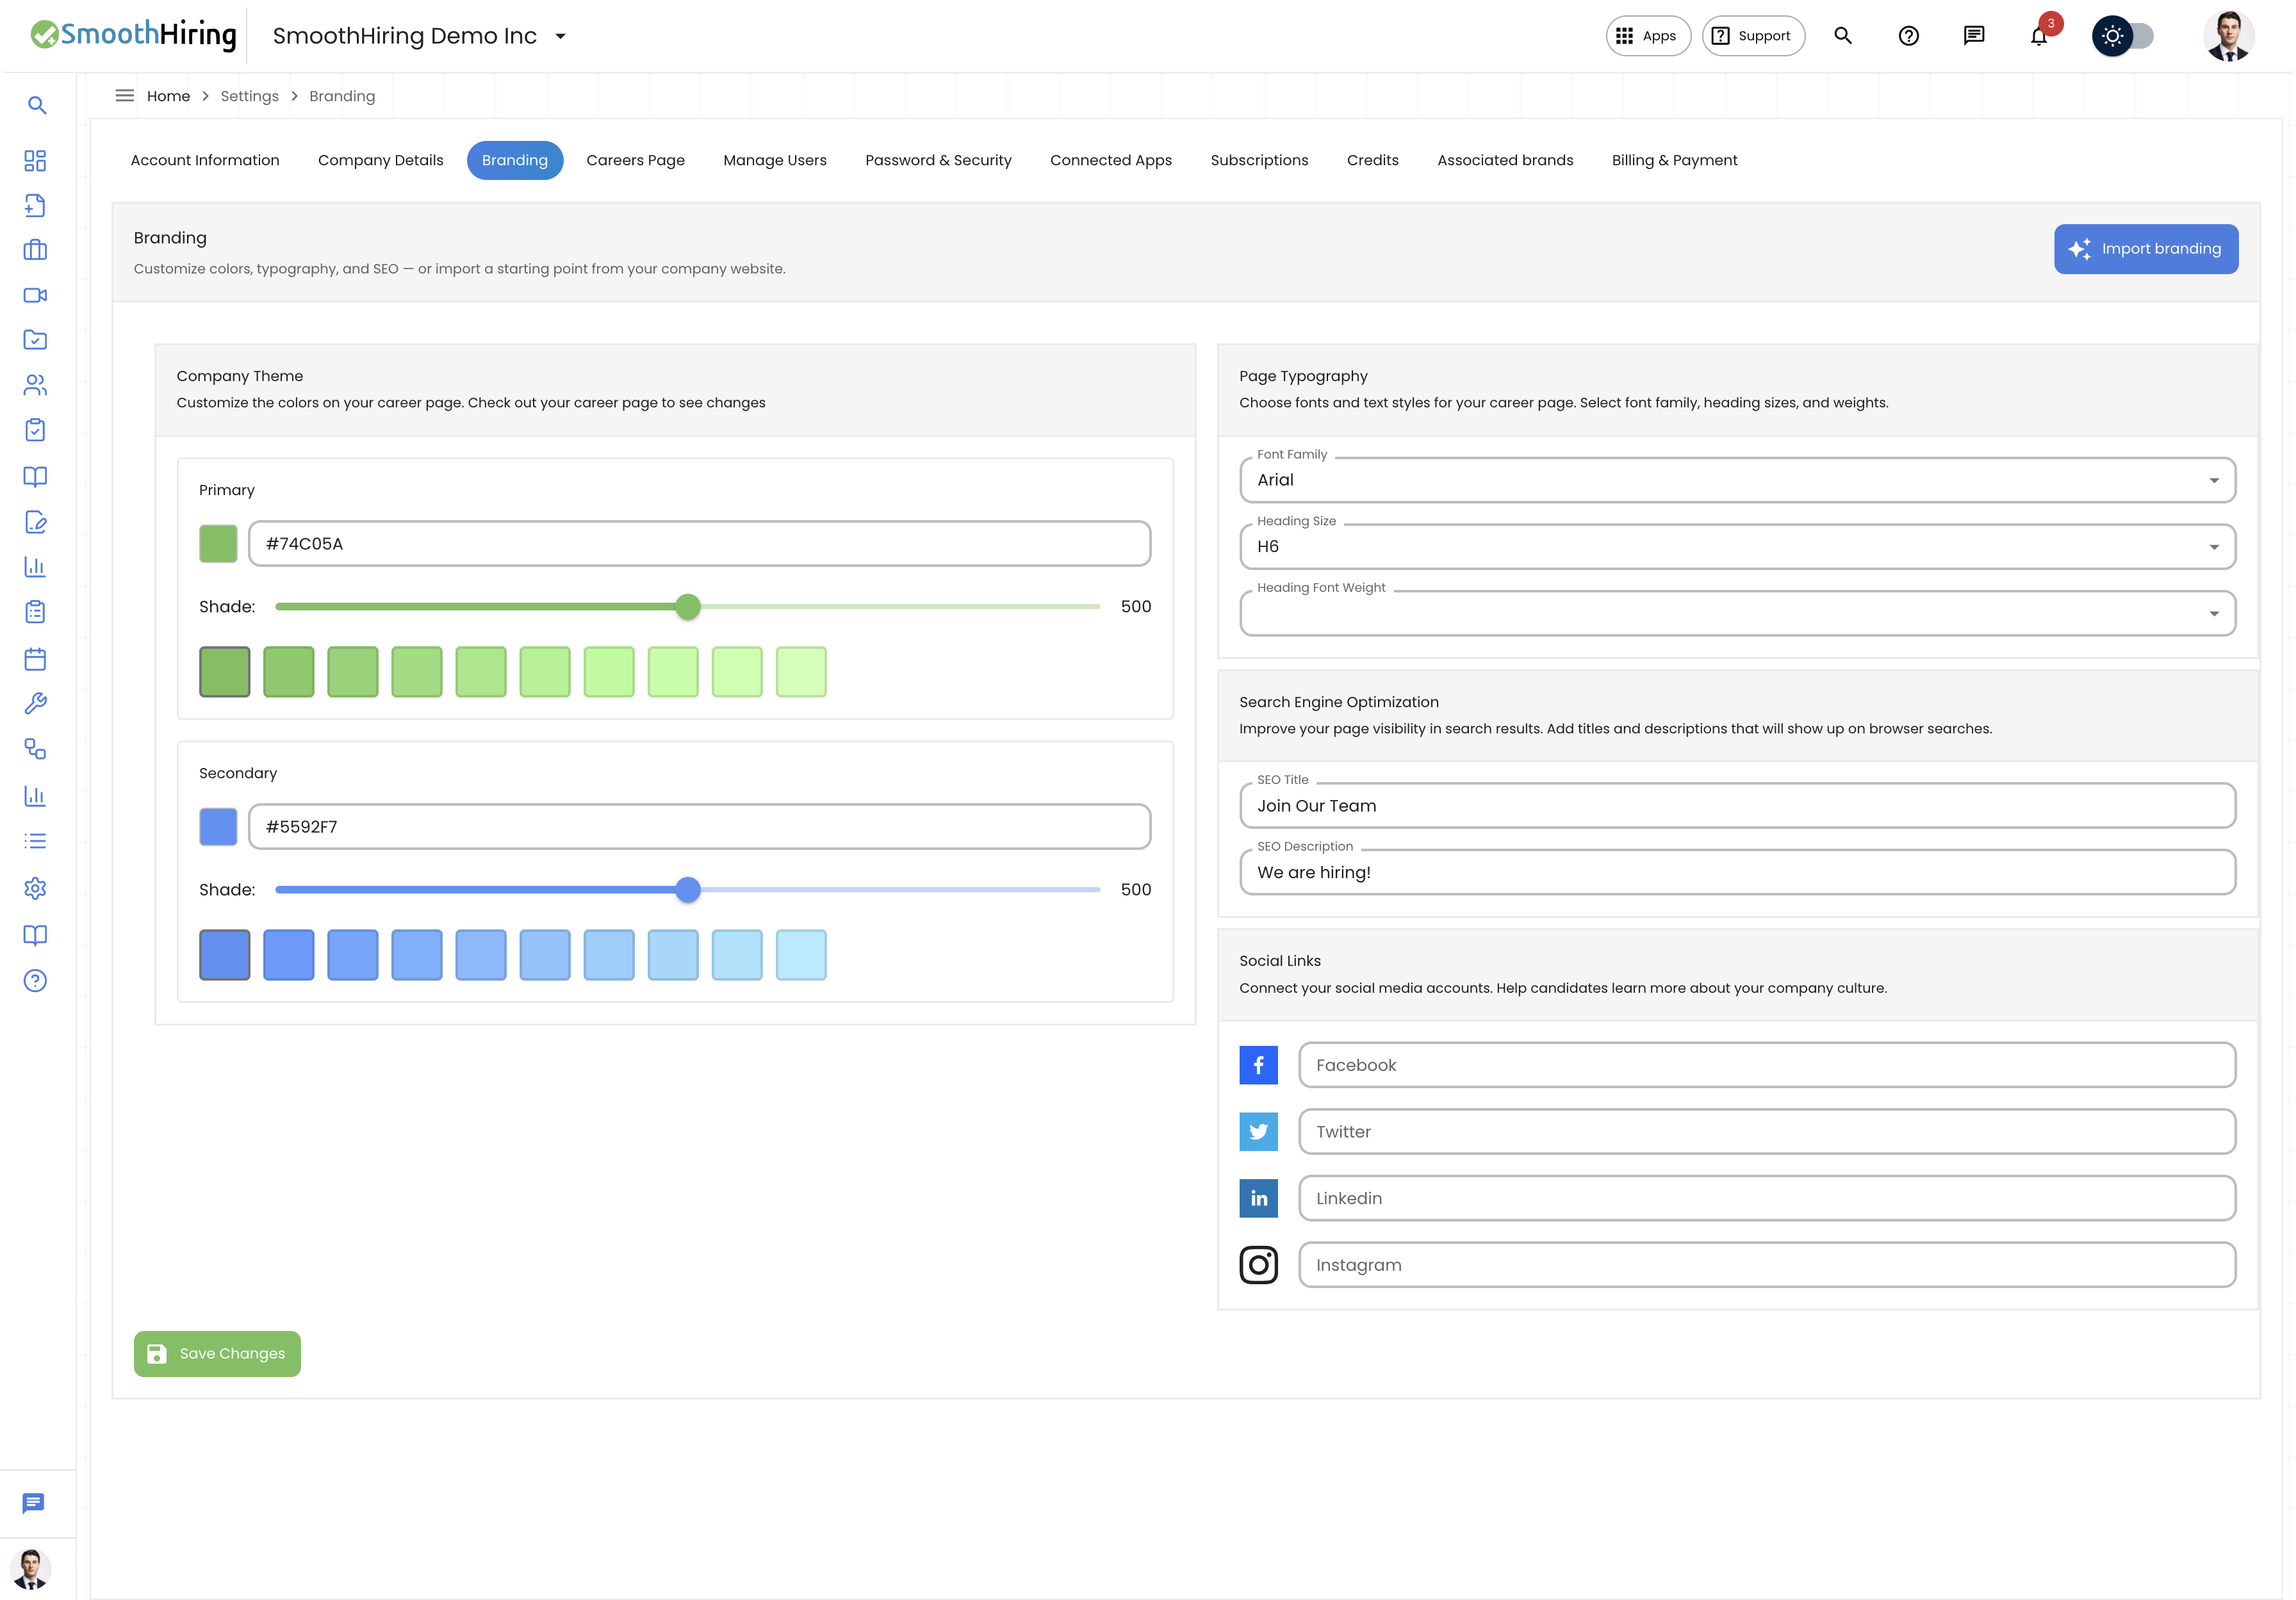This screenshot has height=1600, width=2296.
Task: Switch to the Careers Page tab
Action: pyautogui.click(x=636, y=160)
